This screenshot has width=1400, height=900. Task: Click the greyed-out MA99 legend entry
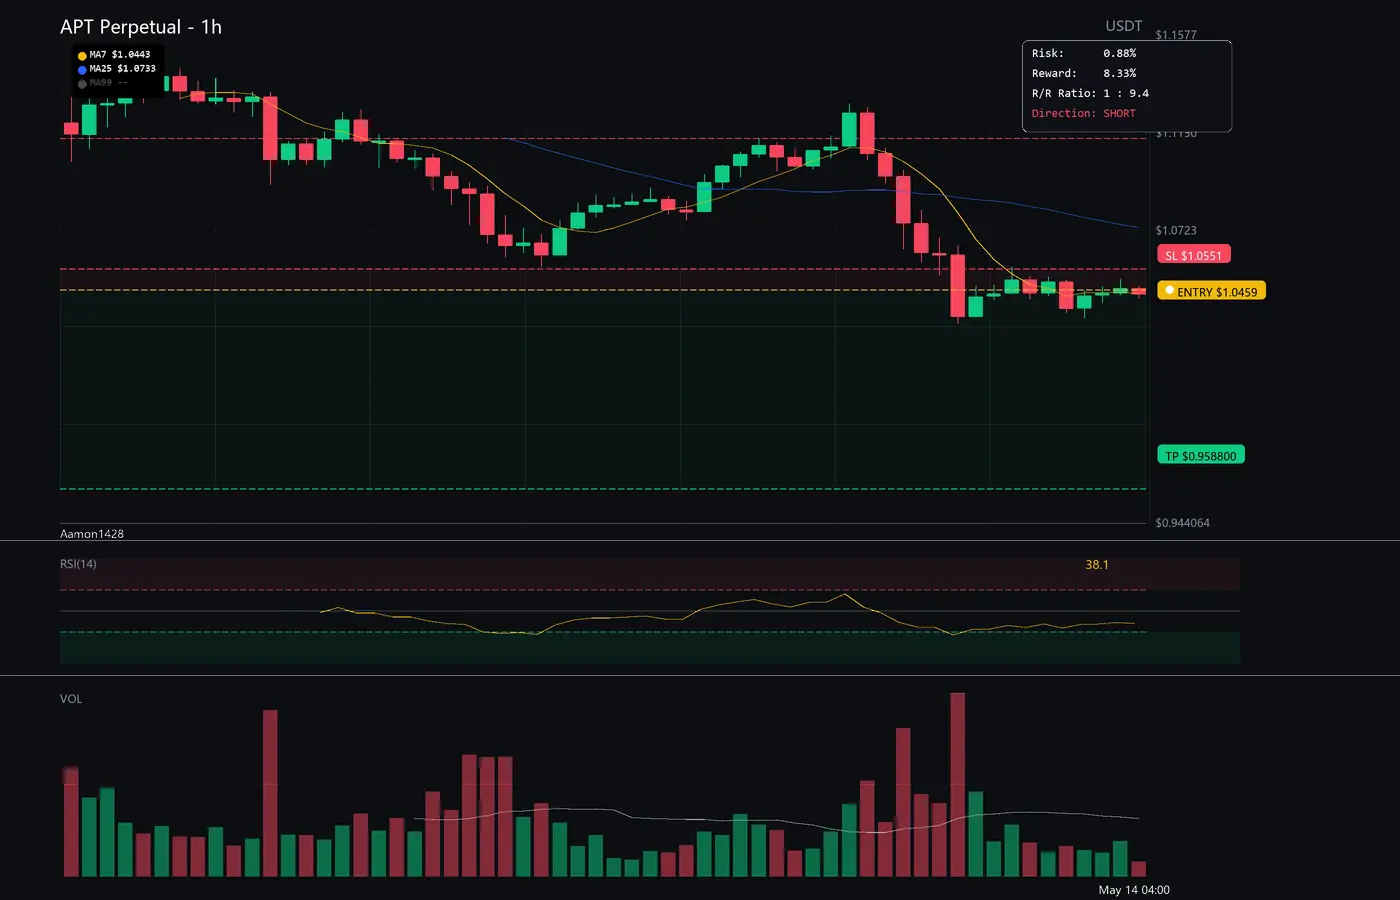(x=103, y=83)
